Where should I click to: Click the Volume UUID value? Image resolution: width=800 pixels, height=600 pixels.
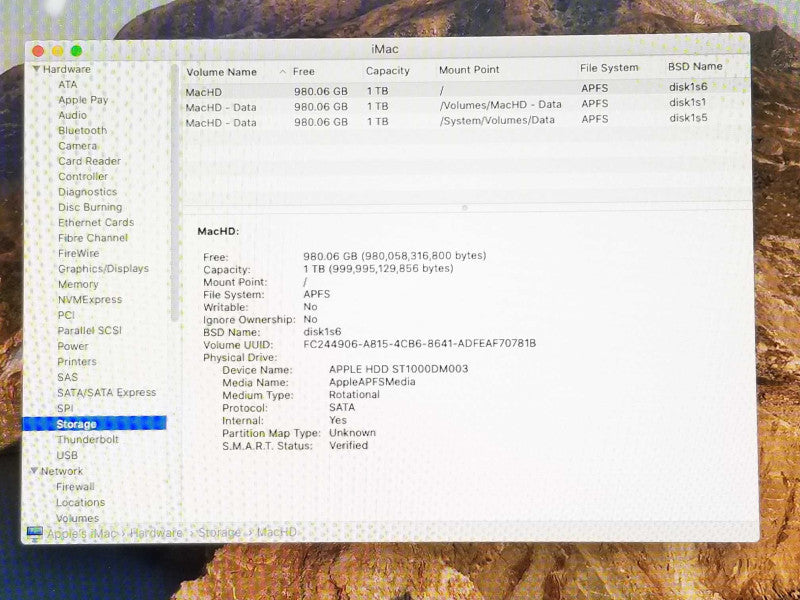[x=419, y=344]
